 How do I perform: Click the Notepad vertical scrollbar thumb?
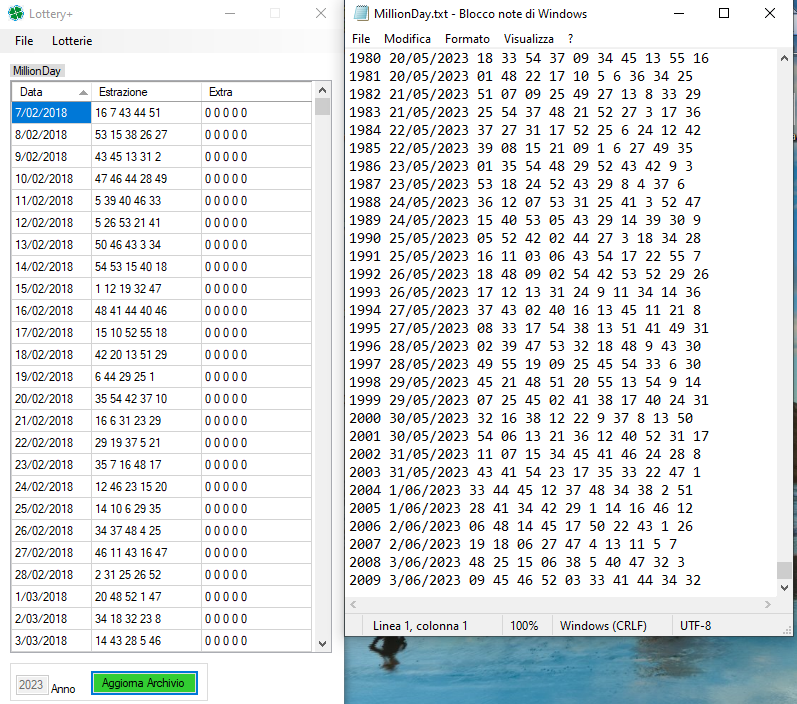point(784,570)
